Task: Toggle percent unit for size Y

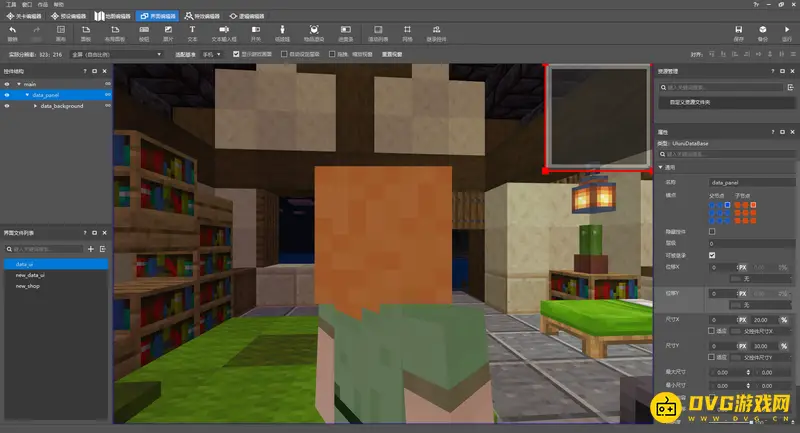Action: 784,346
